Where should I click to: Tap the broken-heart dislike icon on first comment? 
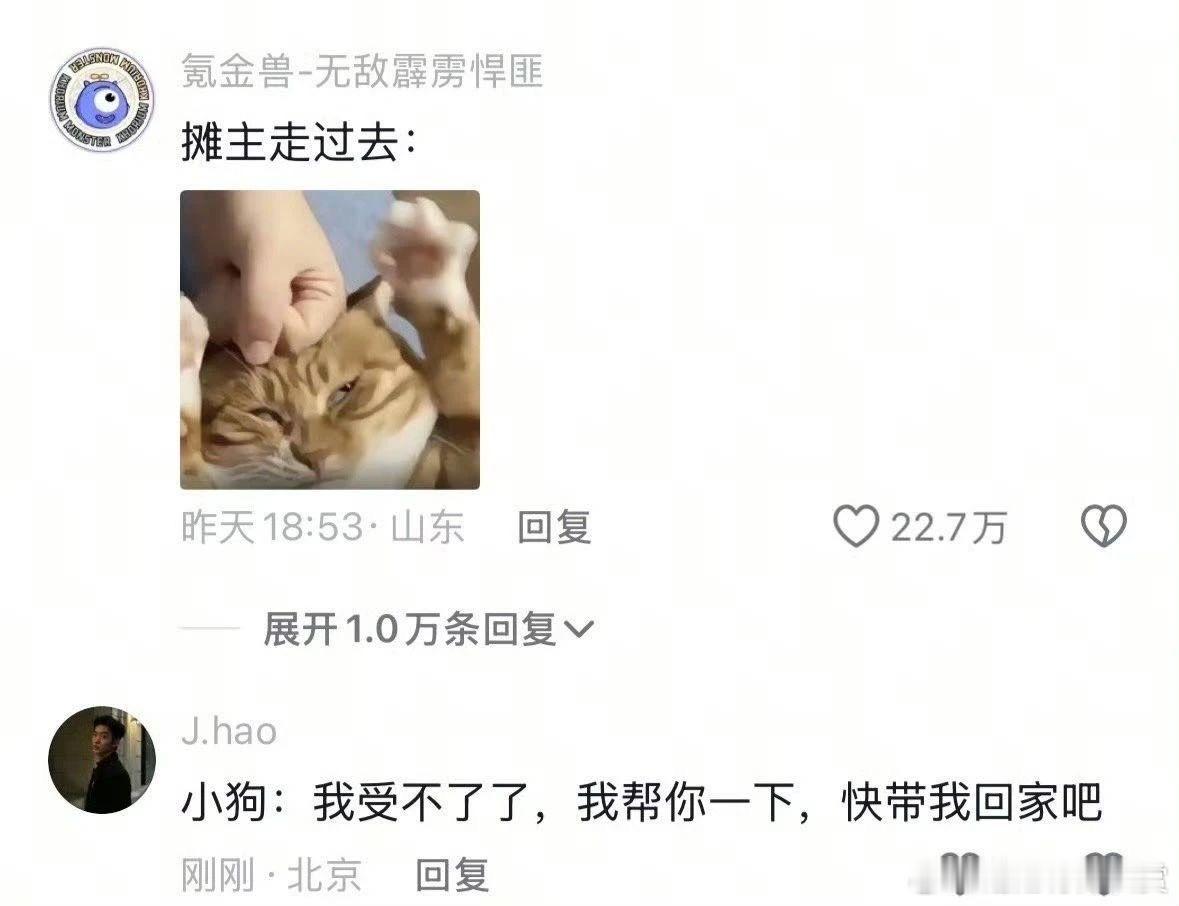tap(1103, 526)
